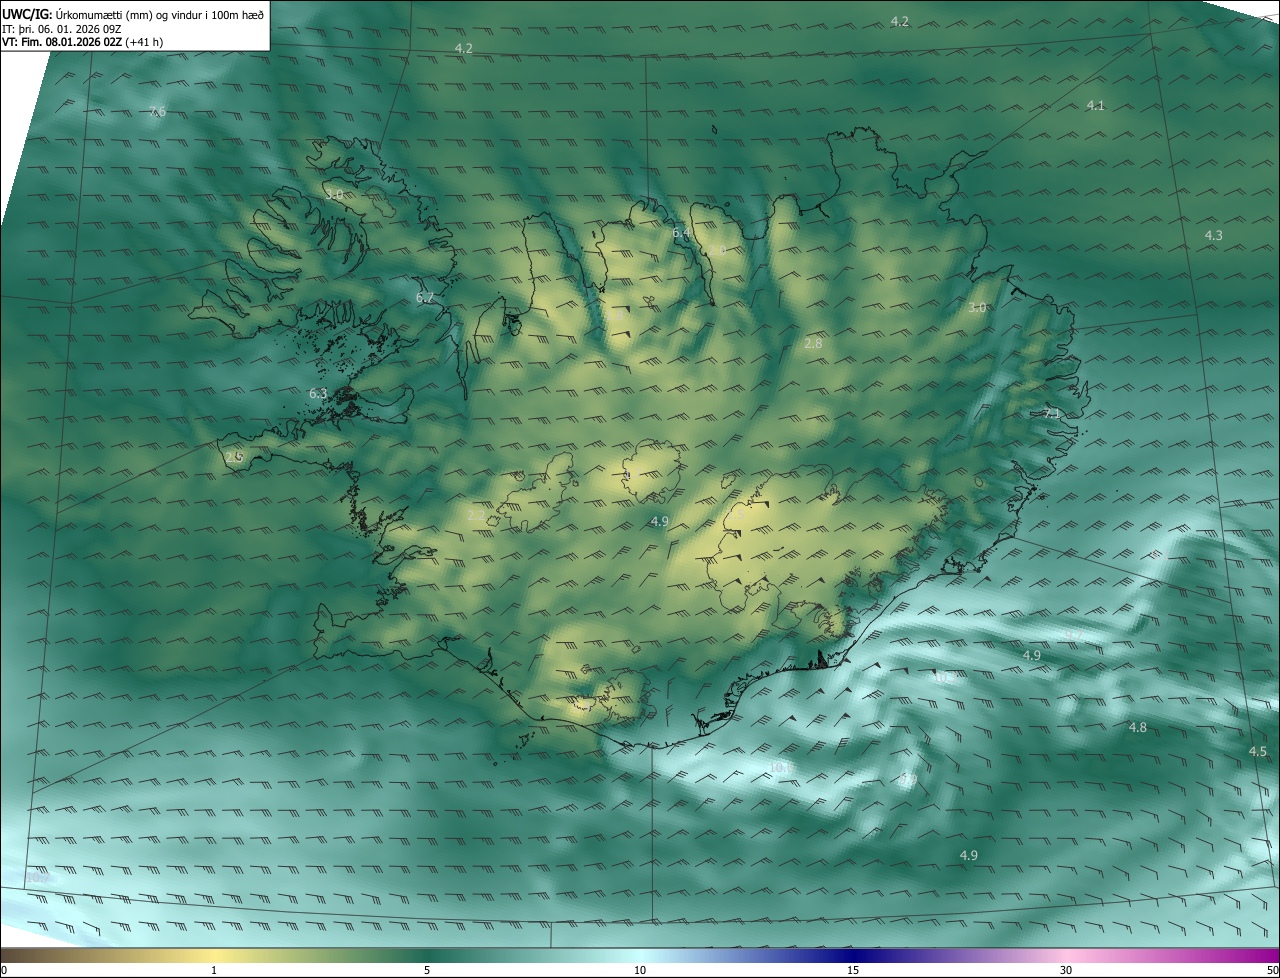Image resolution: width=1280 pixels, height=978 pixels.
Task: Click the colorbar tick label 5
Action: click(x=427, y=970)
